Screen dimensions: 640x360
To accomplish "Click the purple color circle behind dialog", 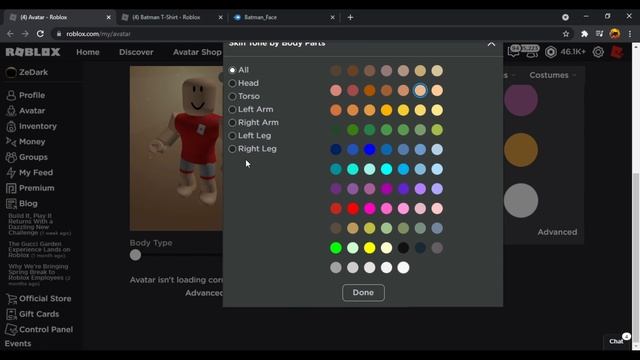I will (521, 100).
